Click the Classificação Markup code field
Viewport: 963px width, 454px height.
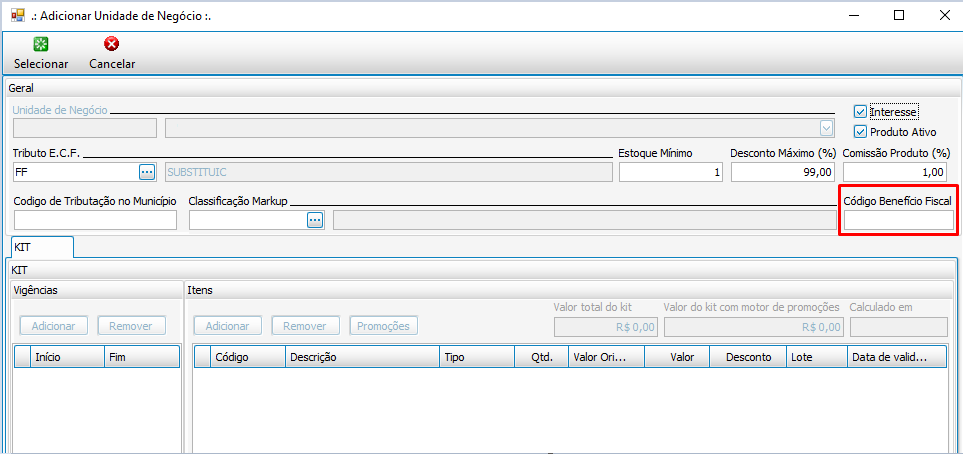point(248,220)
